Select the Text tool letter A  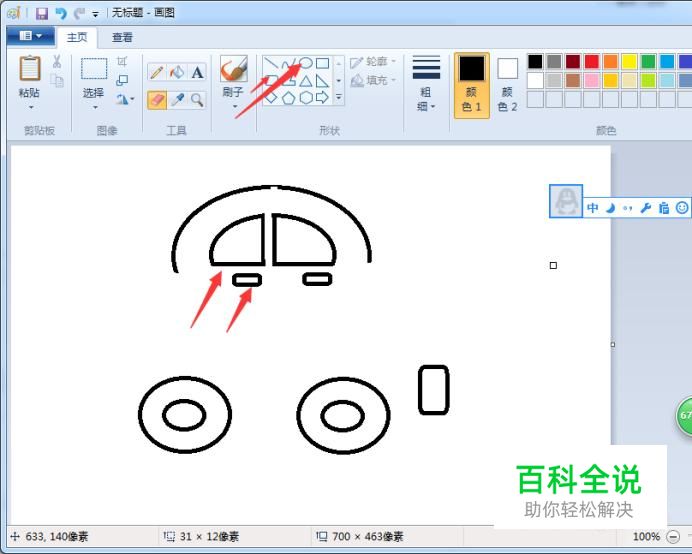coord(197,72)
